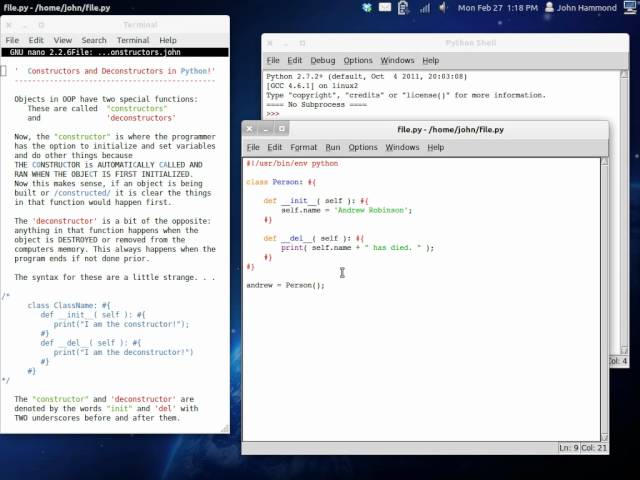Click the '==== No Subprocess ====' line
The width and height of the screenshot is (640, 480).
pos(316,104)
